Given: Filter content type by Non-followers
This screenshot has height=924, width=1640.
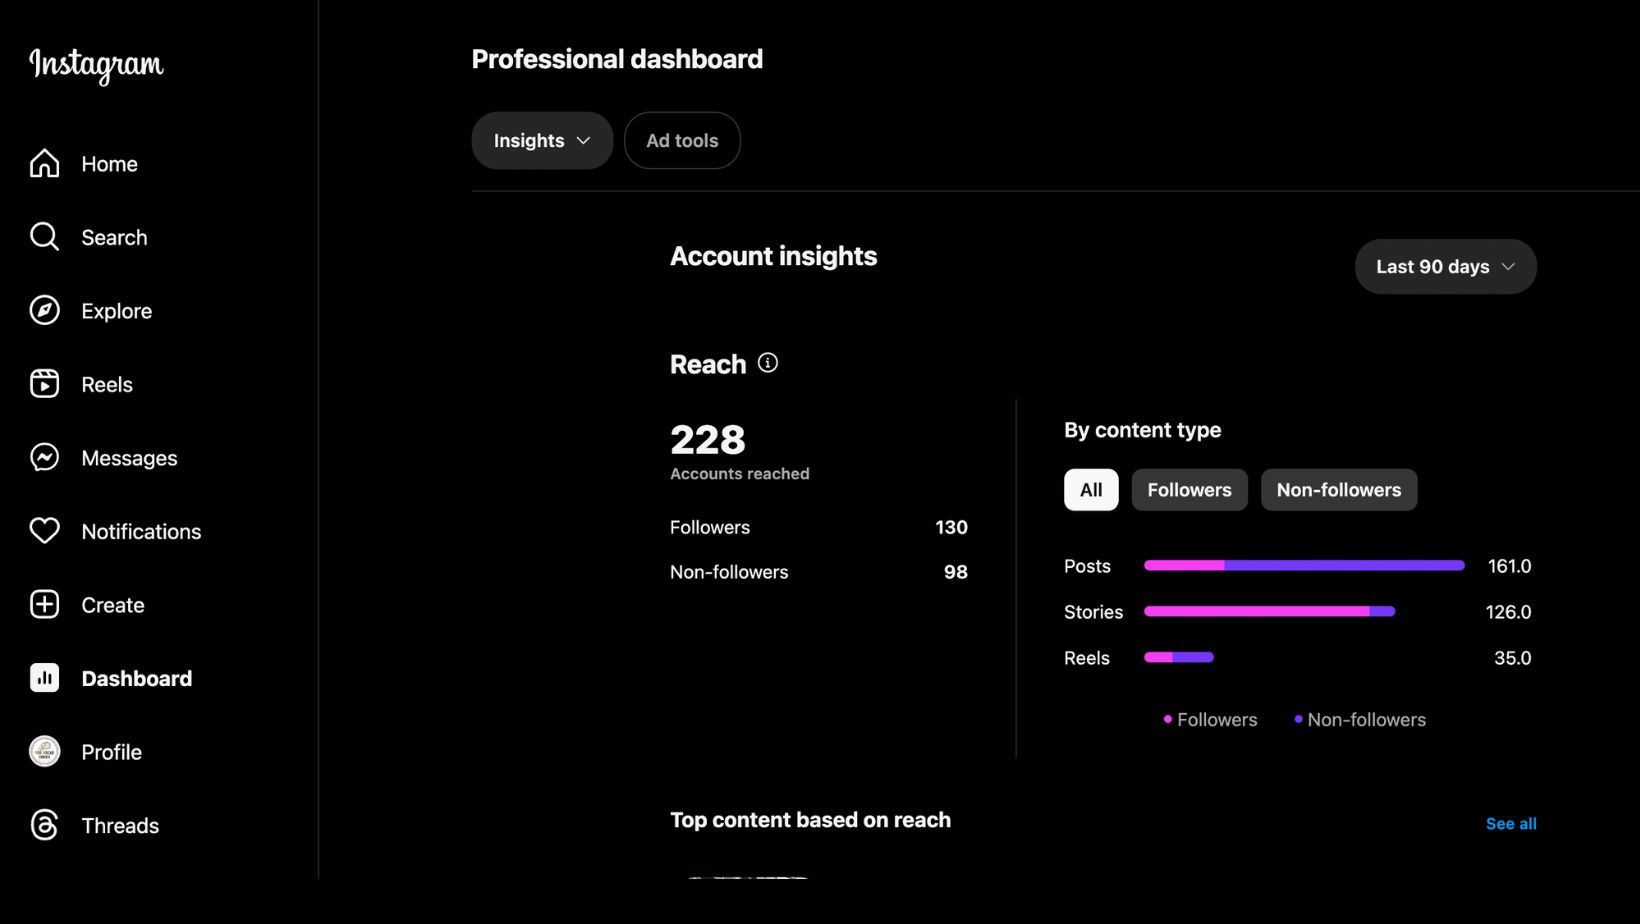Looking at the screenshot, I should (1339, 490).
